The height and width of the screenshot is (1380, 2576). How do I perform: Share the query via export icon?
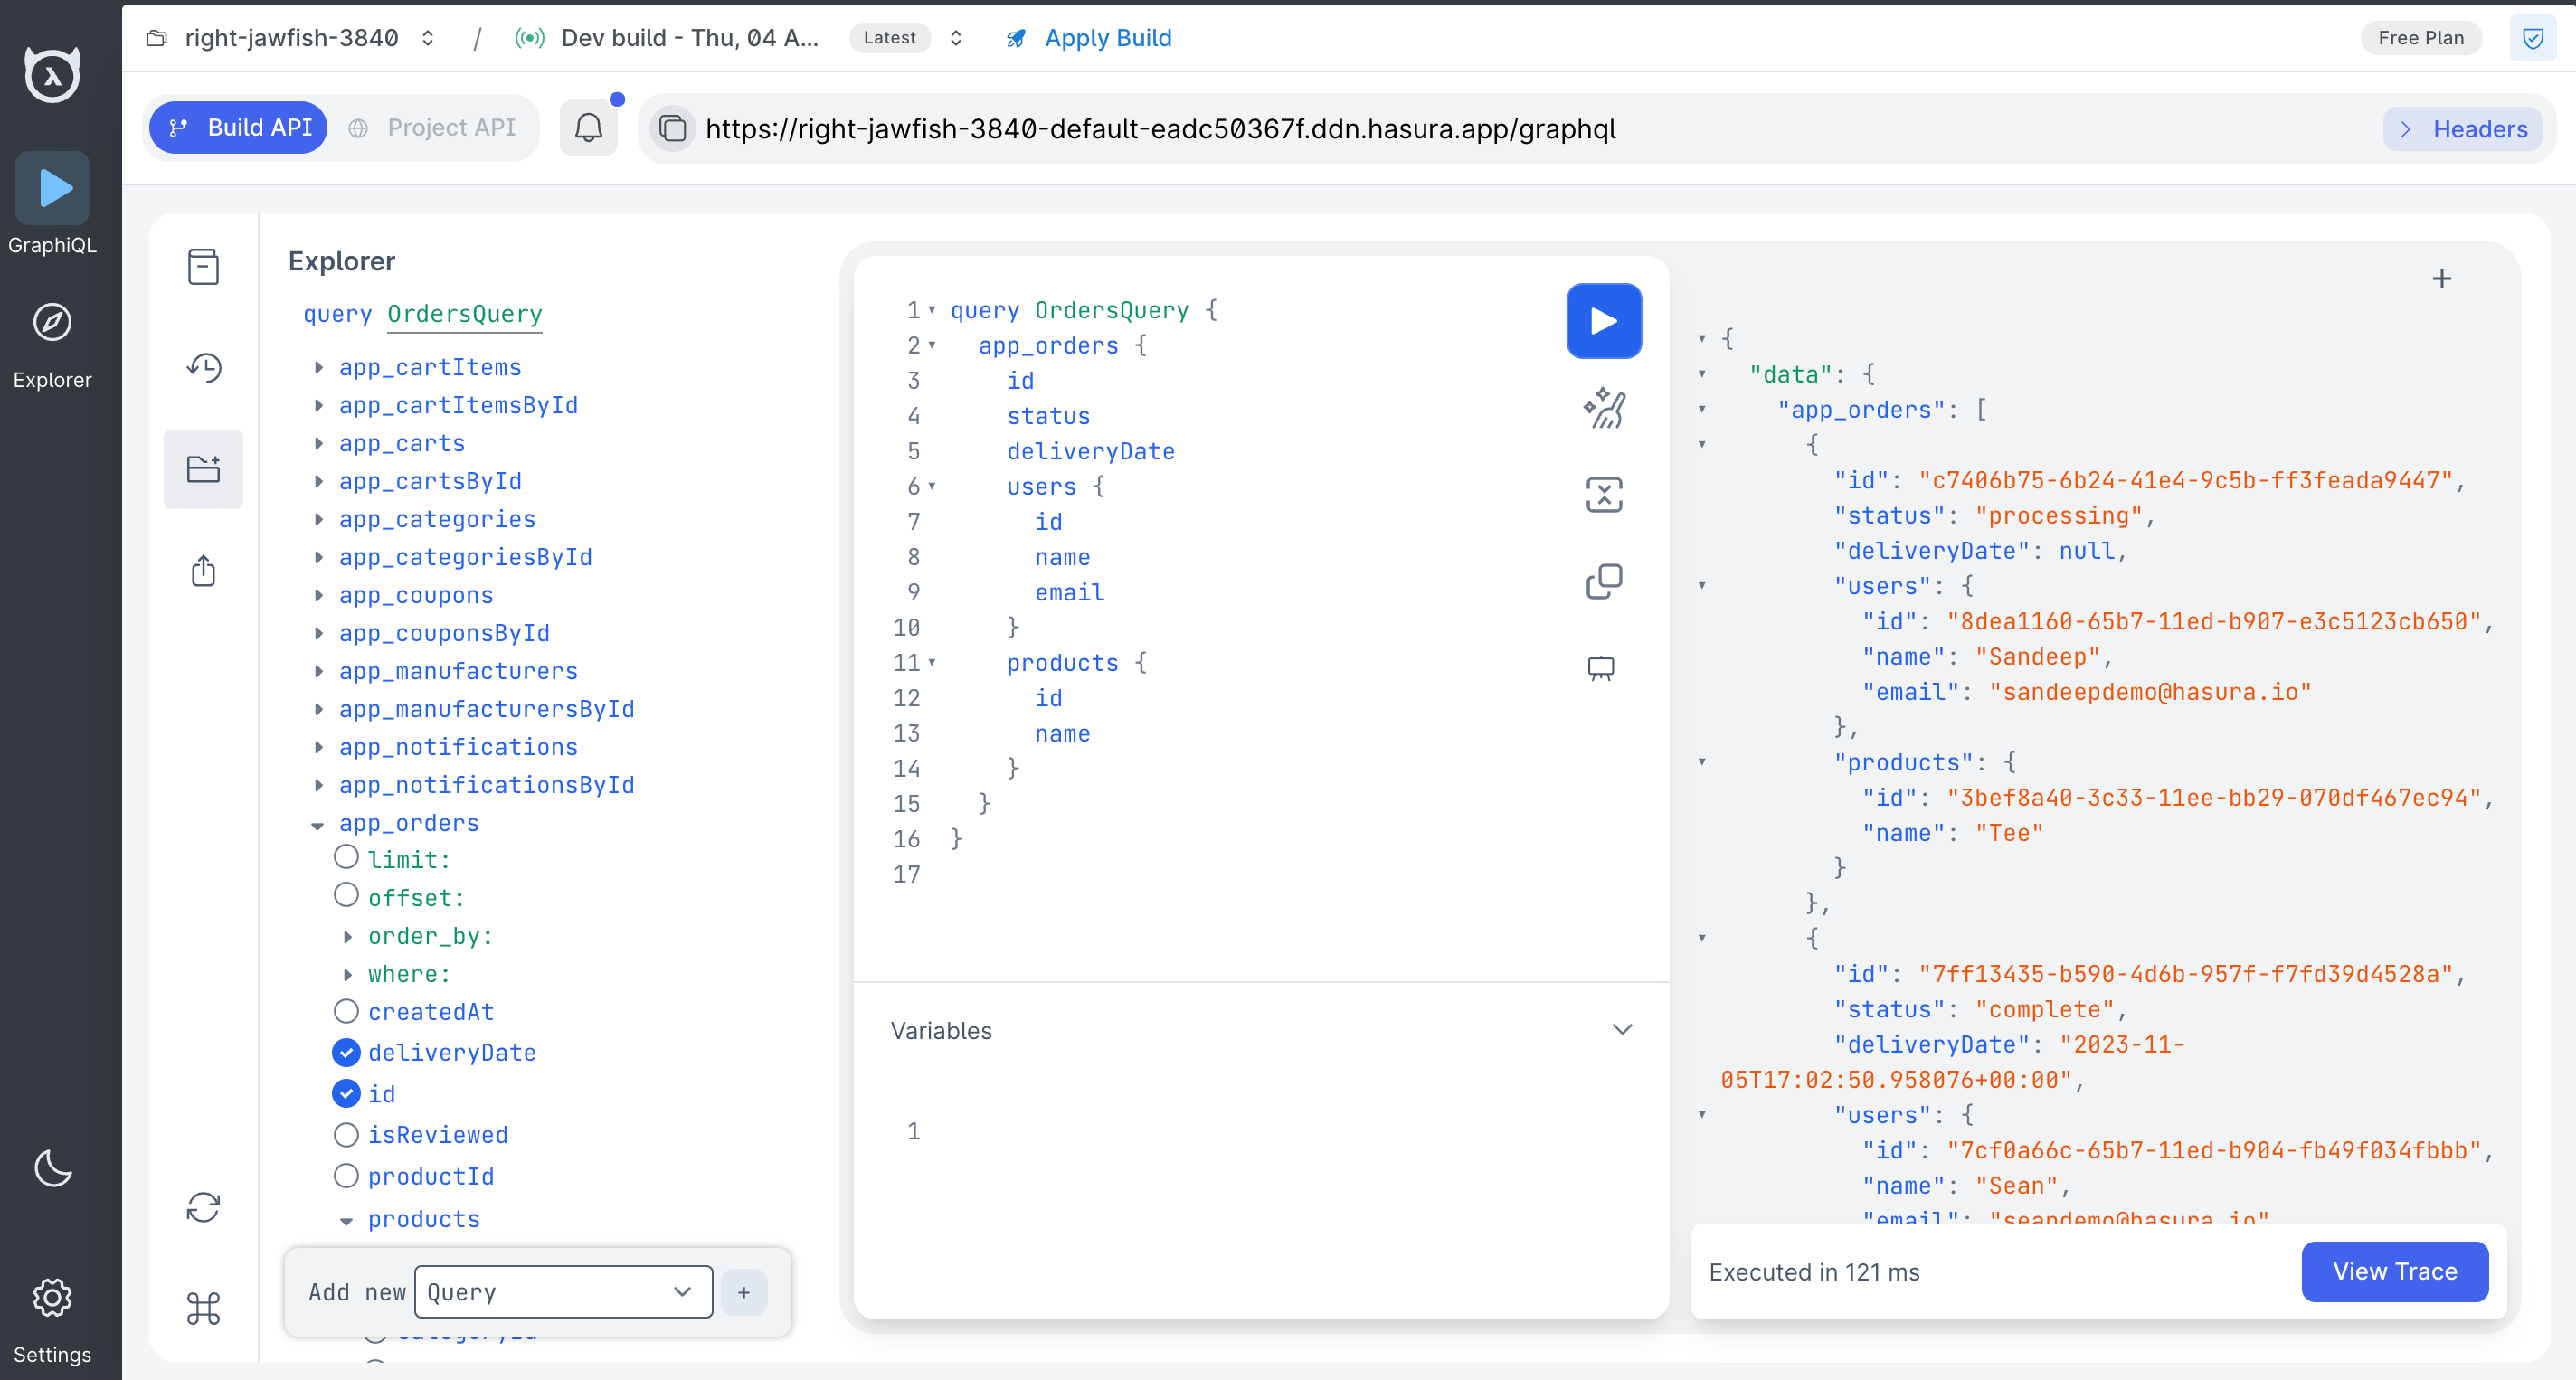pos(204,571)
